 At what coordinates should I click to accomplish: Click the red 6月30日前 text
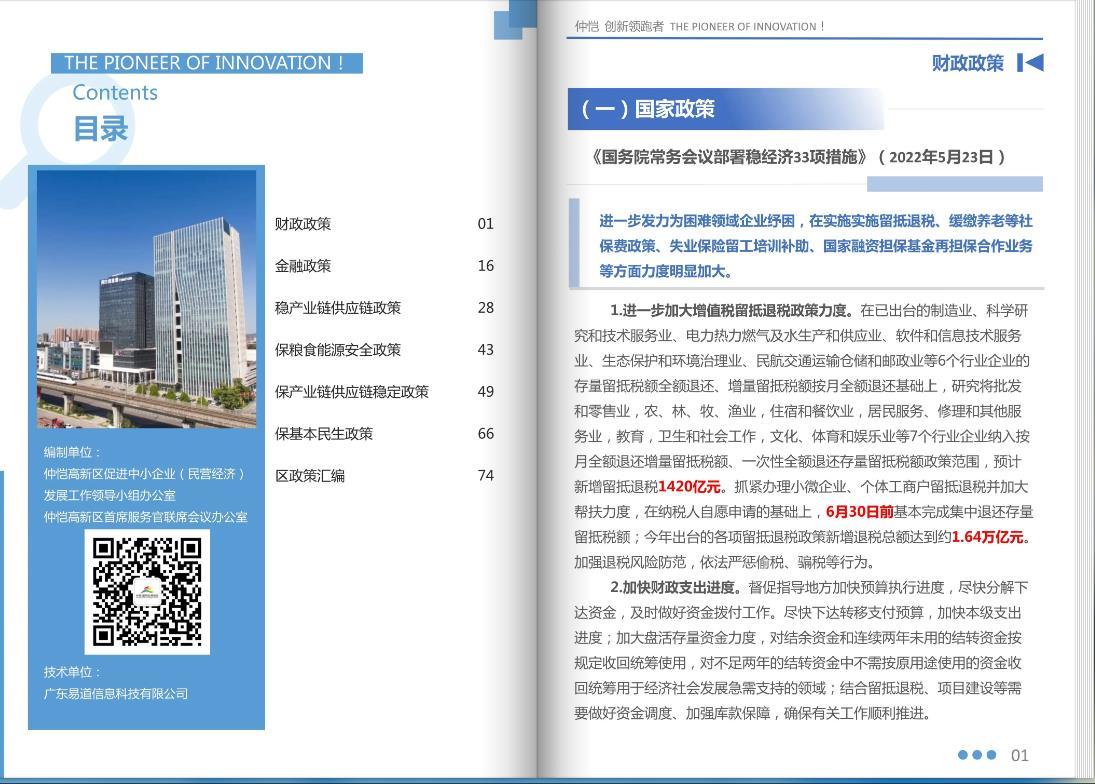[860, 512]
